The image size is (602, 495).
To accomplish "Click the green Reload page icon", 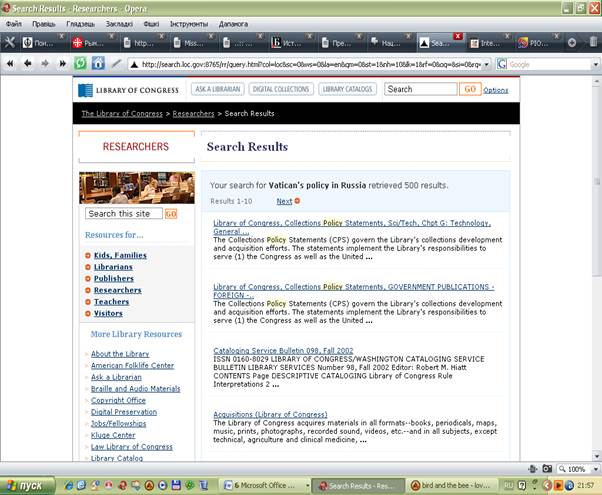I will [80, 63].
